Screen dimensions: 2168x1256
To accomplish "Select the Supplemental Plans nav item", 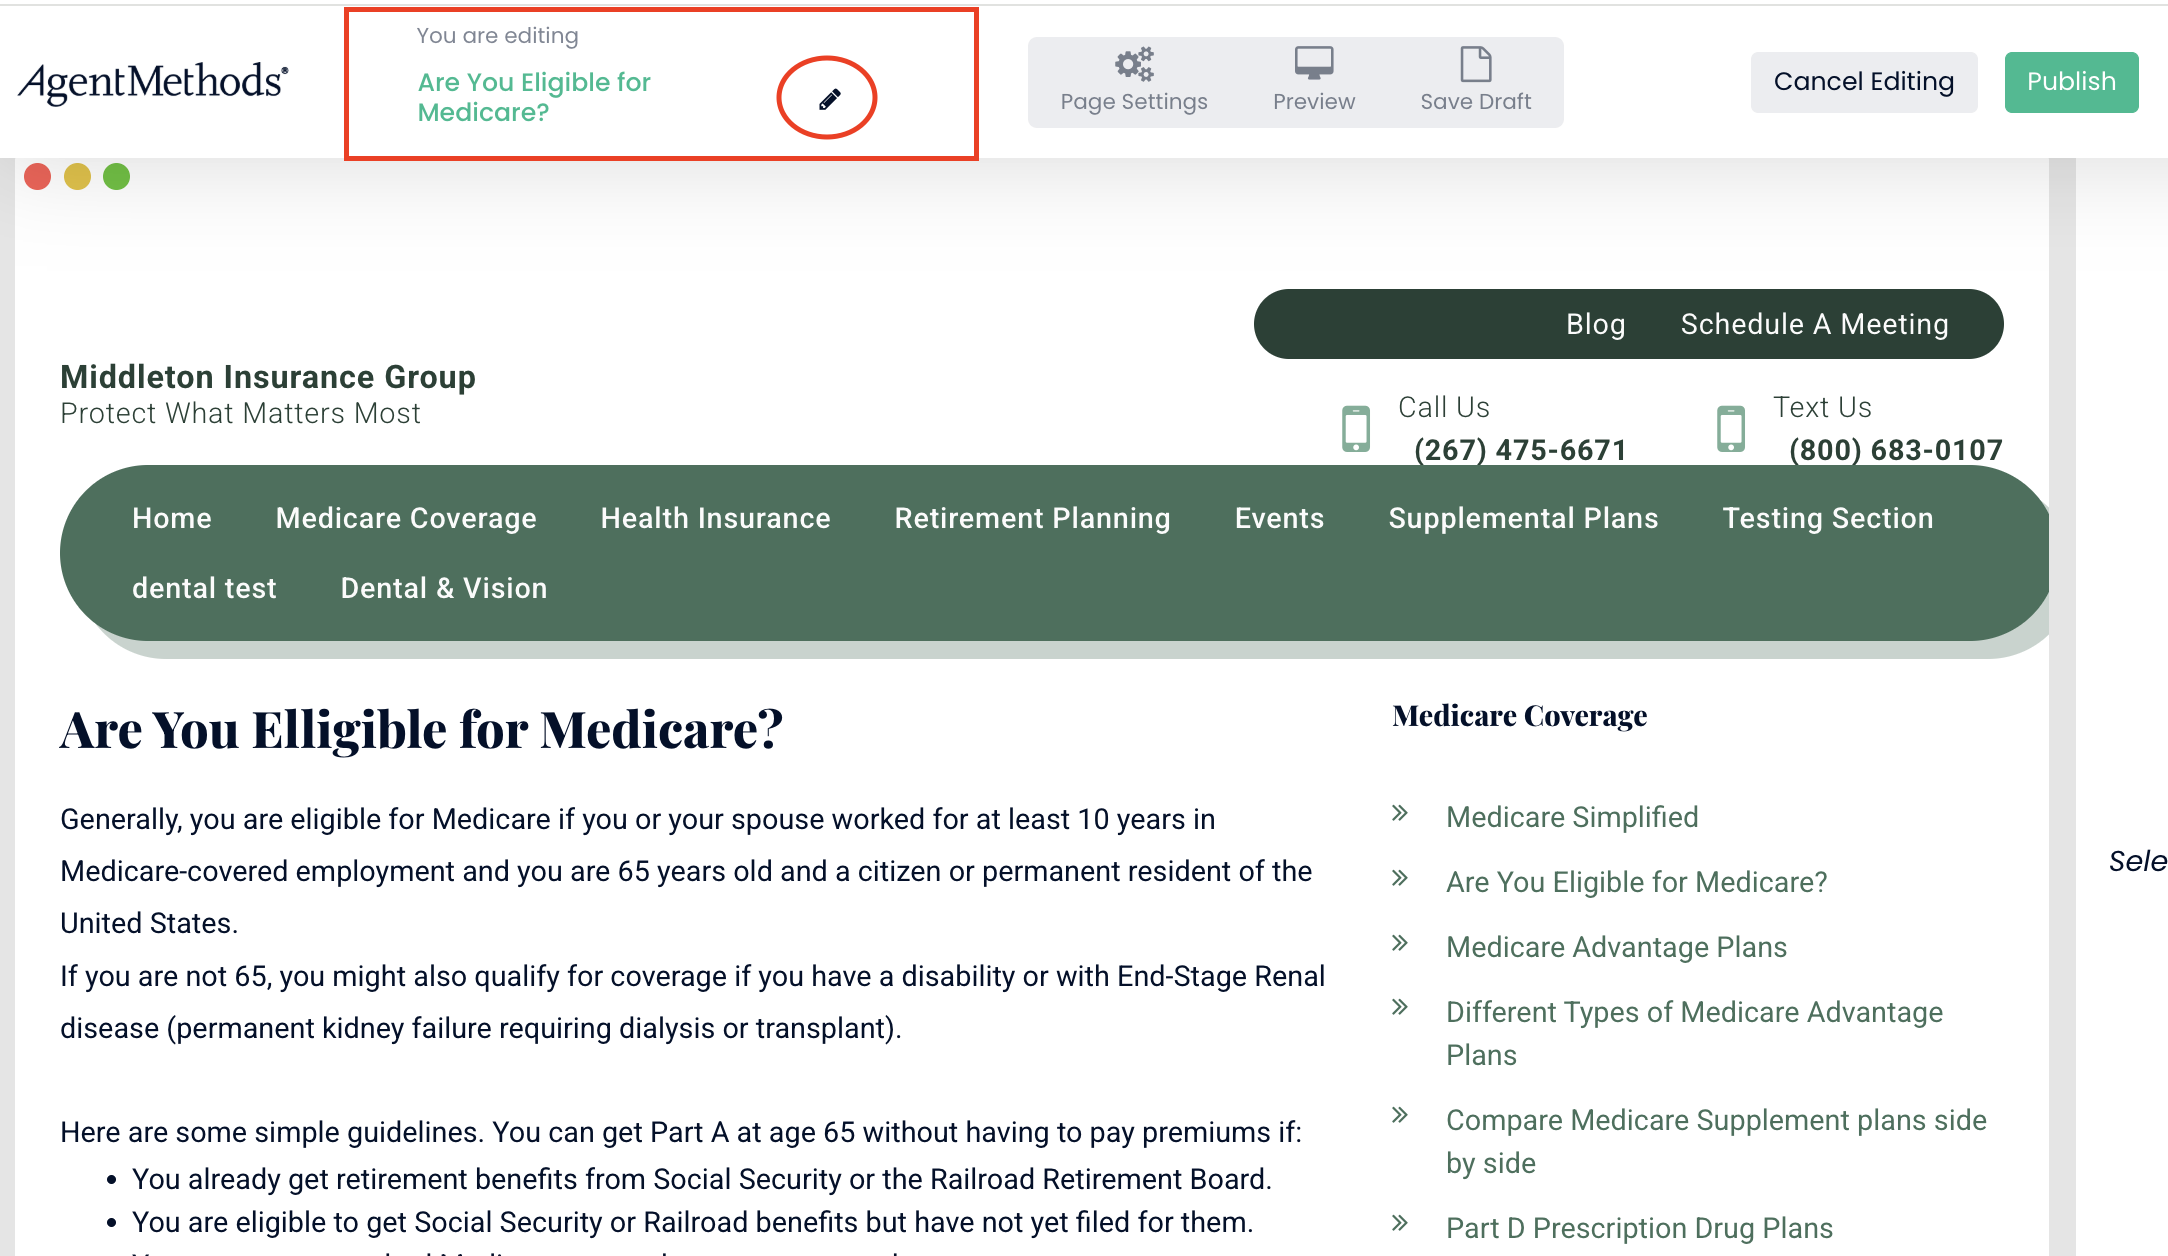I will pyautogui.click(x=1523, y=518).
